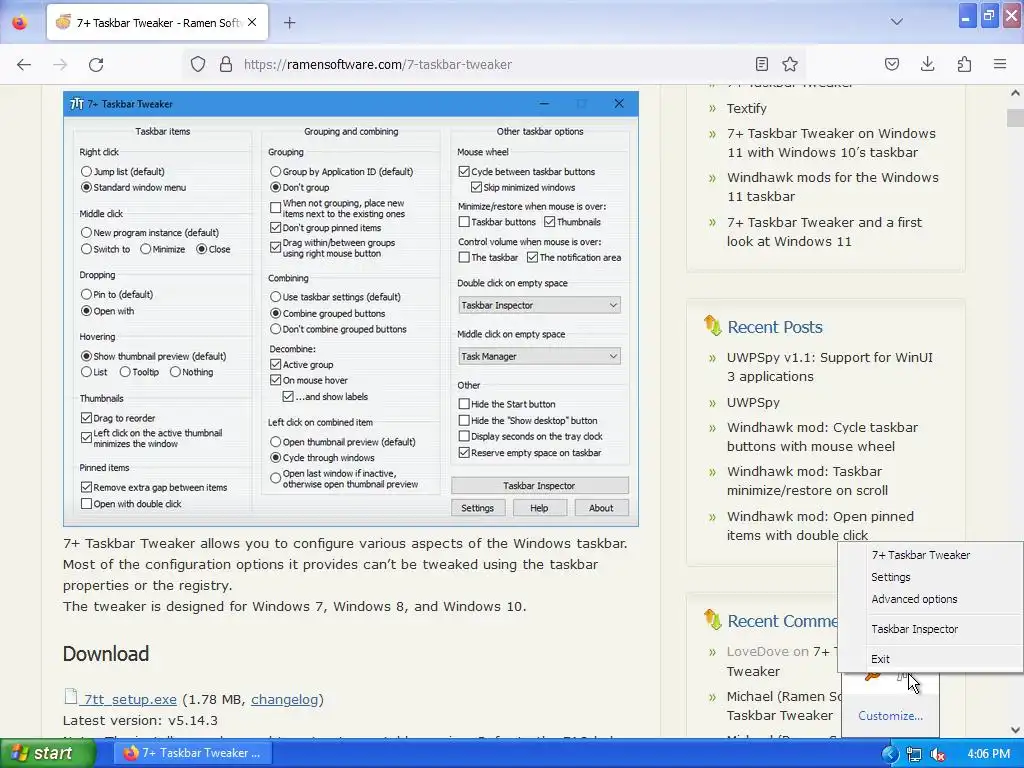Toggle 'Don't group pinned items' checkbox
Image resolution: width=1024 pixels, height=768 pixels.
point(276,228)
